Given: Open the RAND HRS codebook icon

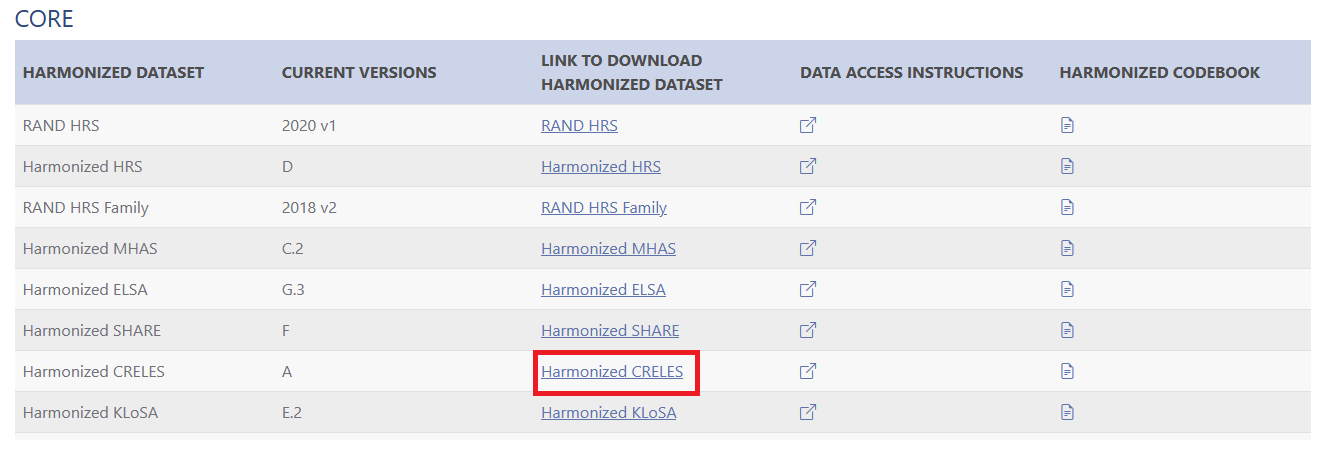Looking at the screenshot, I should click(1067, 126).
